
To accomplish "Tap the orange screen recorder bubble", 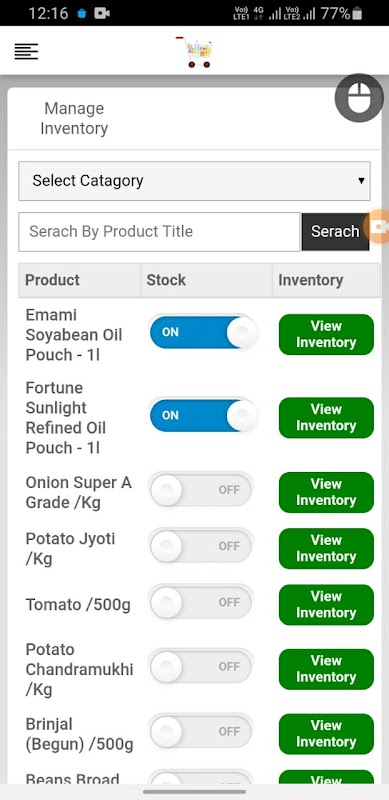I will (x=377, y=226).
